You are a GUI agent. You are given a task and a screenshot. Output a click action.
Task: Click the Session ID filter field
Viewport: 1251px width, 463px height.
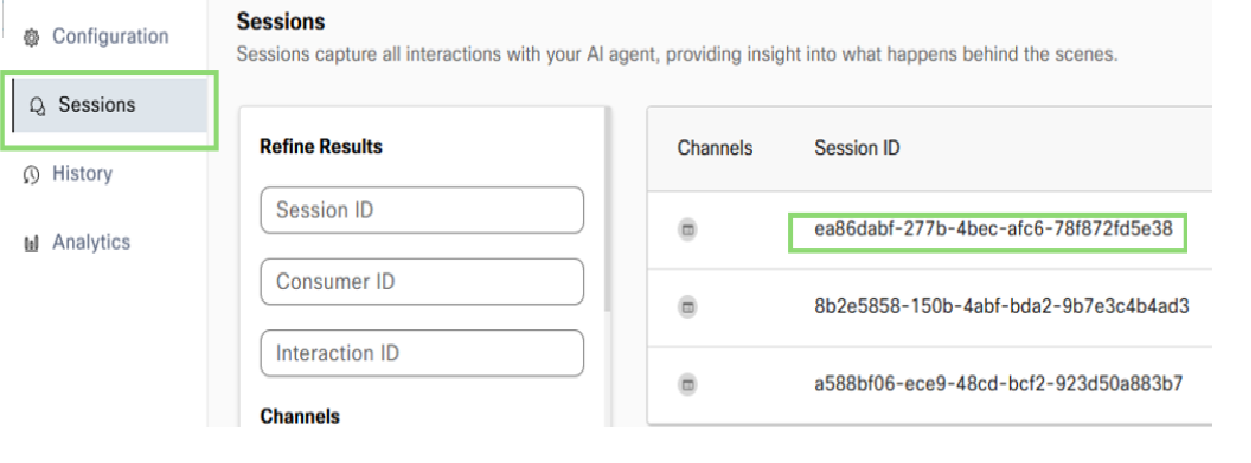pyautogui.click(x=421, y=210)
